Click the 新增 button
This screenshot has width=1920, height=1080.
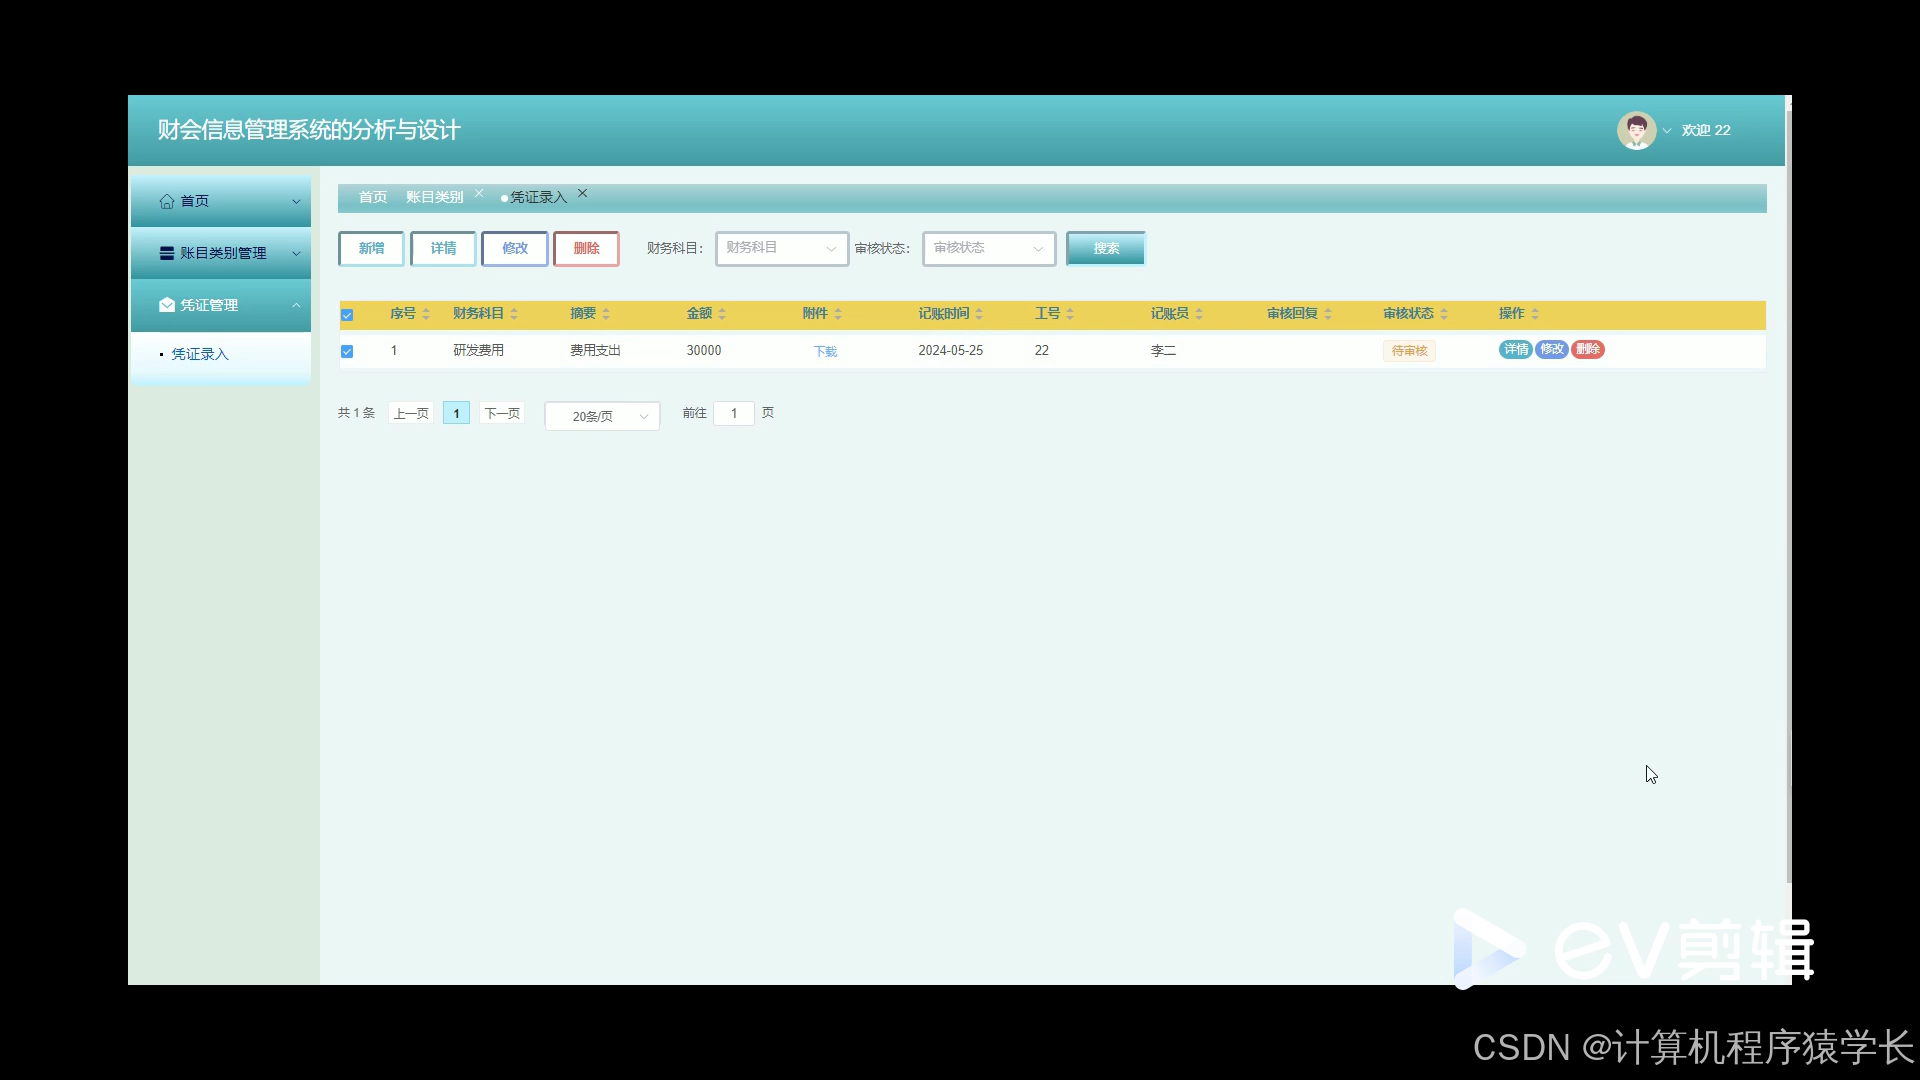point(371,248)
